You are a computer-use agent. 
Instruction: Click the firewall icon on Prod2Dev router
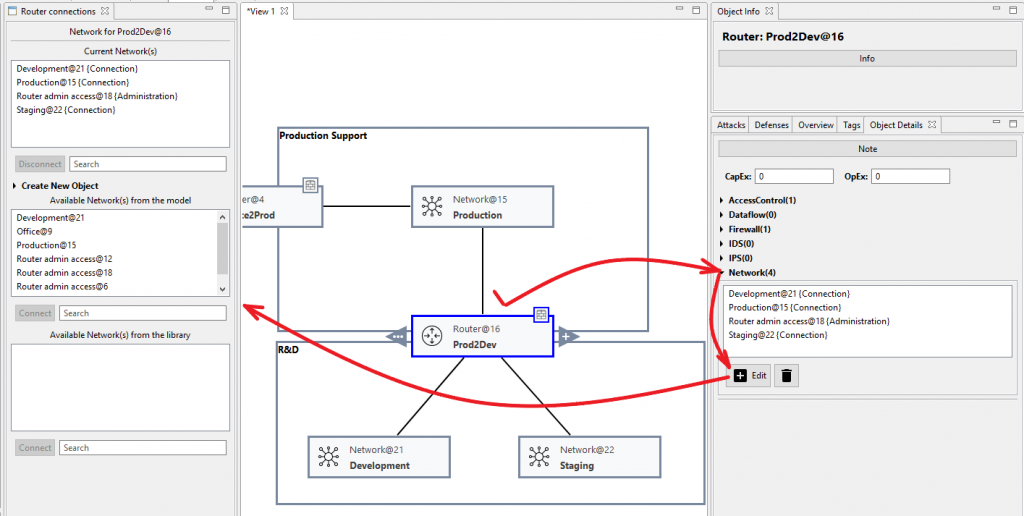coord(541,314)
